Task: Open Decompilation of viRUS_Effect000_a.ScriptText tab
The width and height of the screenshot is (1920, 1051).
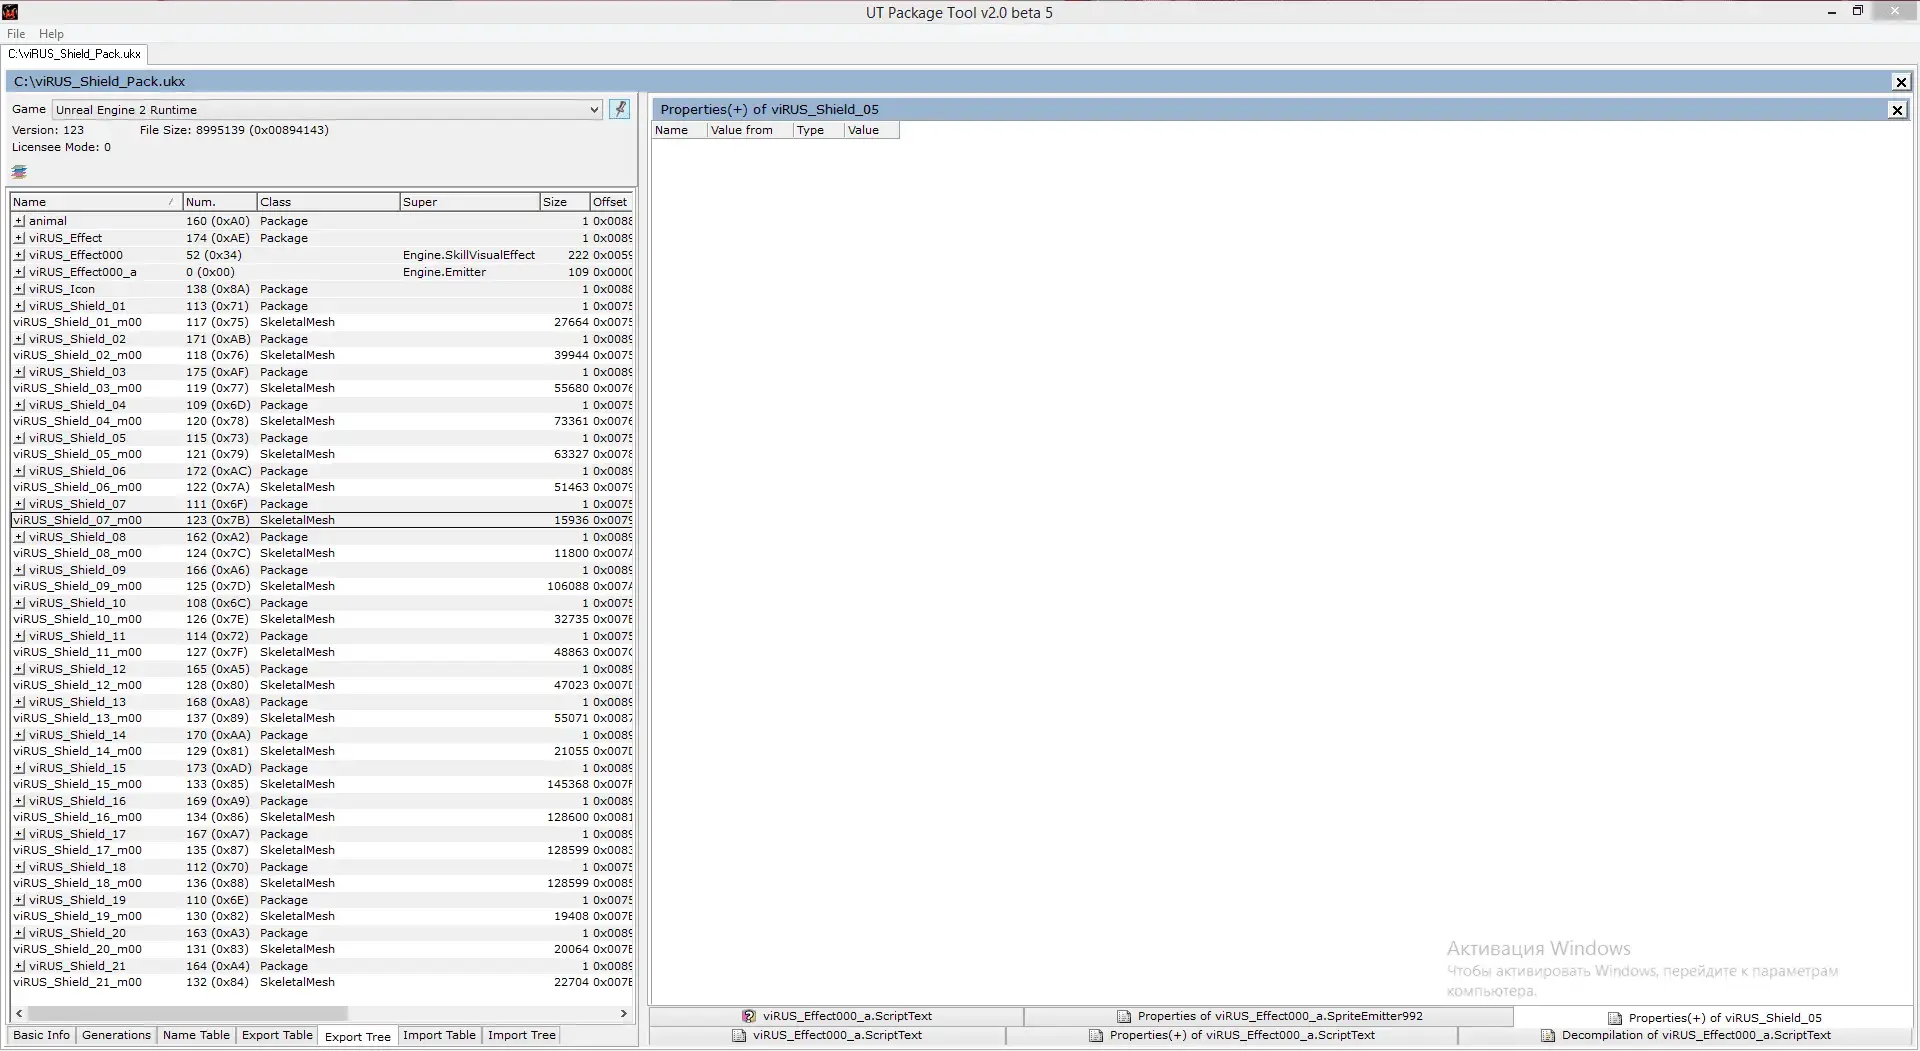Action: coord(1685,1035)
